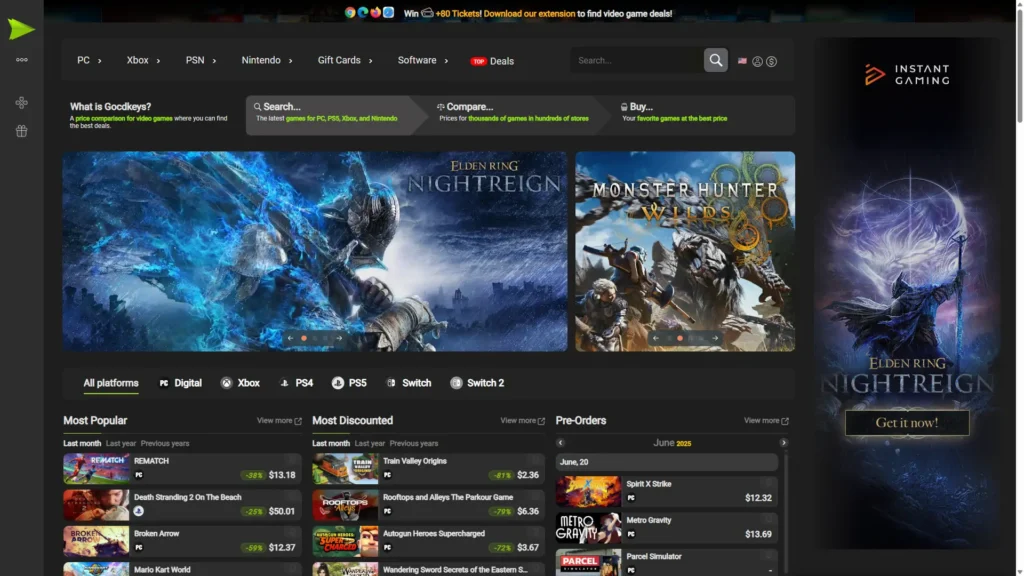Click View more under Pre-Orders
The image size is (1024, 576).
pos(766,421)
